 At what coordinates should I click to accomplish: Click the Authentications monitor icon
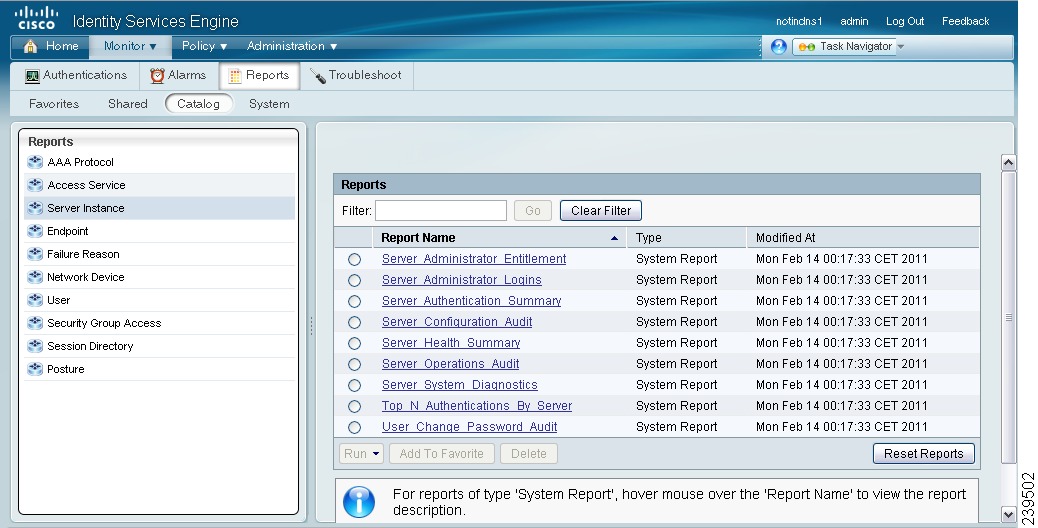coord(32,76)
